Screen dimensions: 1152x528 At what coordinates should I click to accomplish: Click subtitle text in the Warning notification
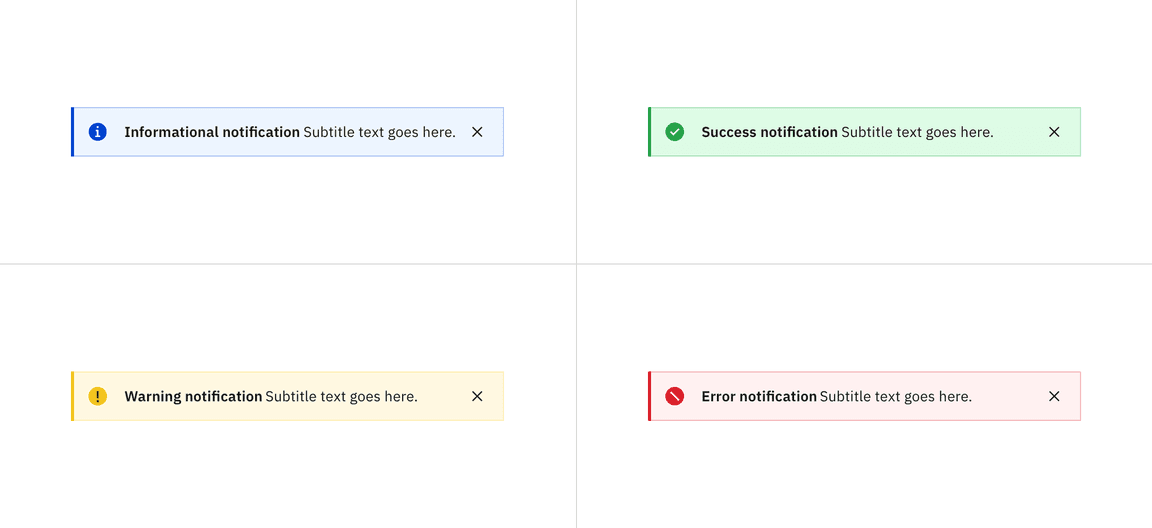[x=341, y=396]
